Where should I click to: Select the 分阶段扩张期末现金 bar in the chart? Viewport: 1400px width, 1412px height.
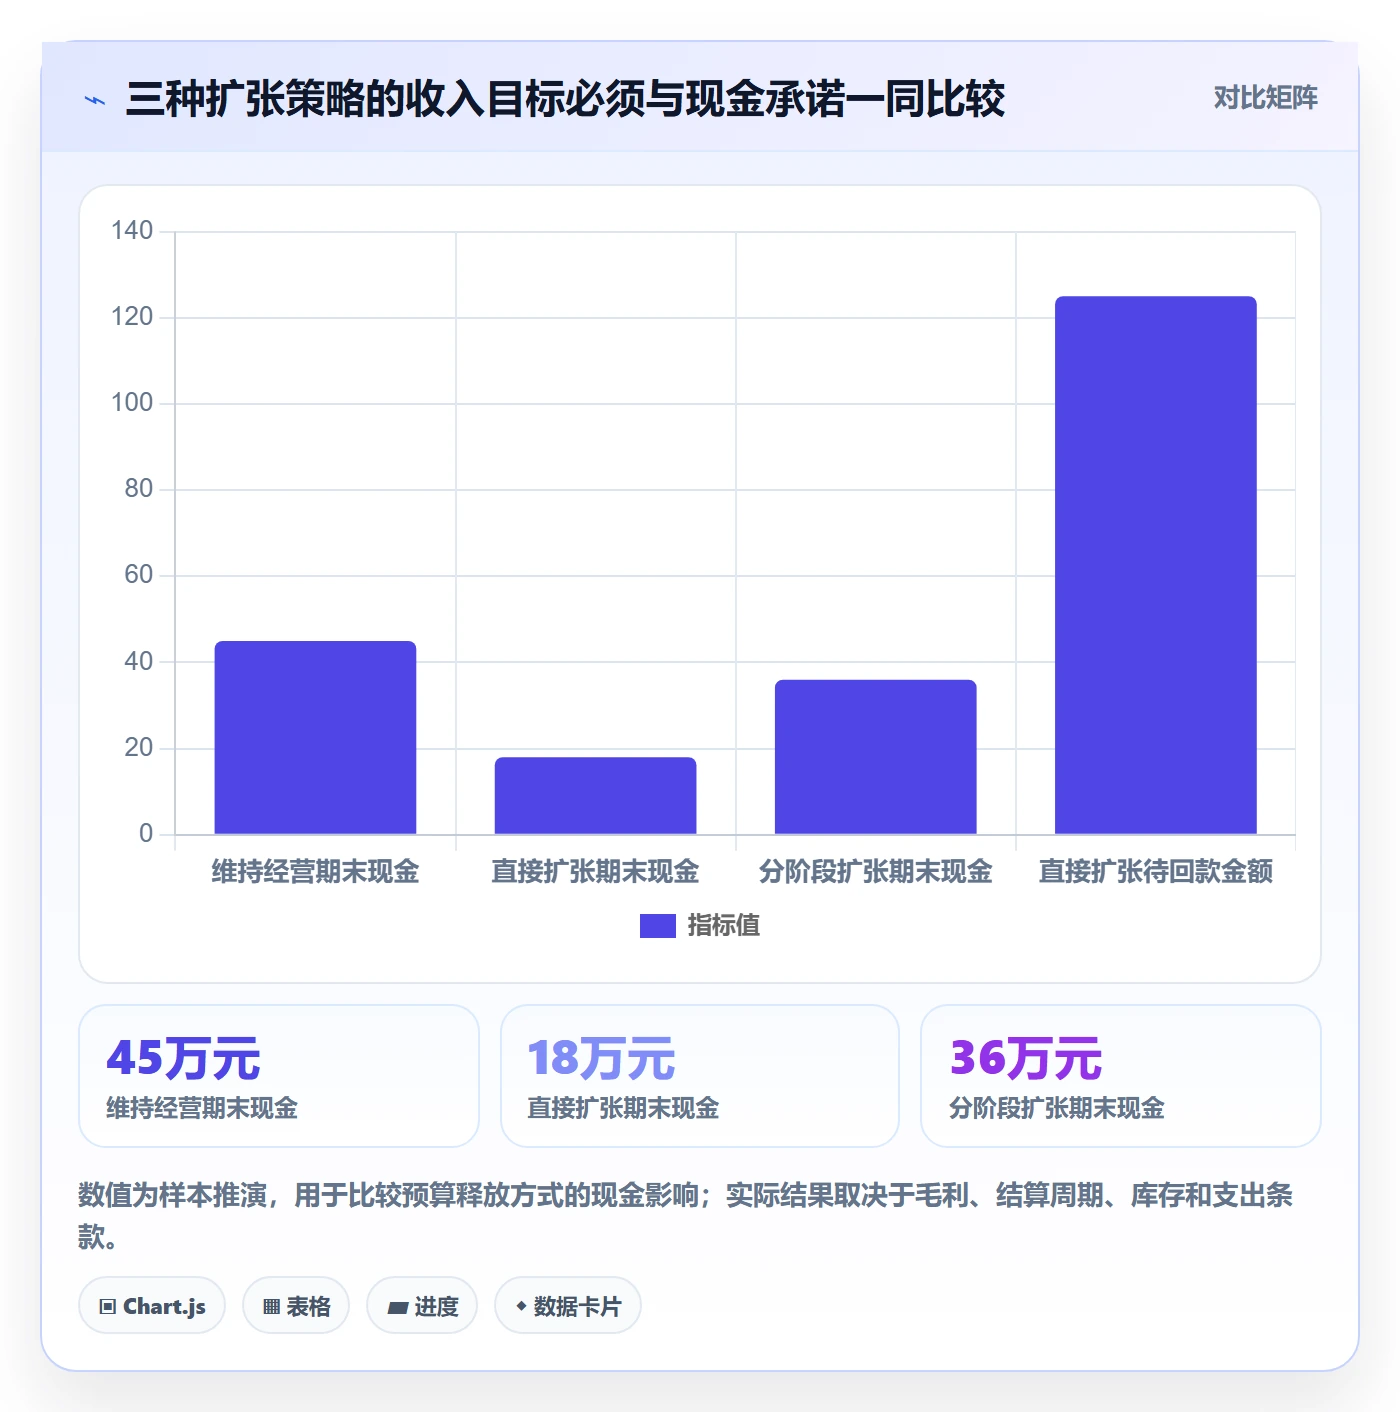[x=875, y=757]
